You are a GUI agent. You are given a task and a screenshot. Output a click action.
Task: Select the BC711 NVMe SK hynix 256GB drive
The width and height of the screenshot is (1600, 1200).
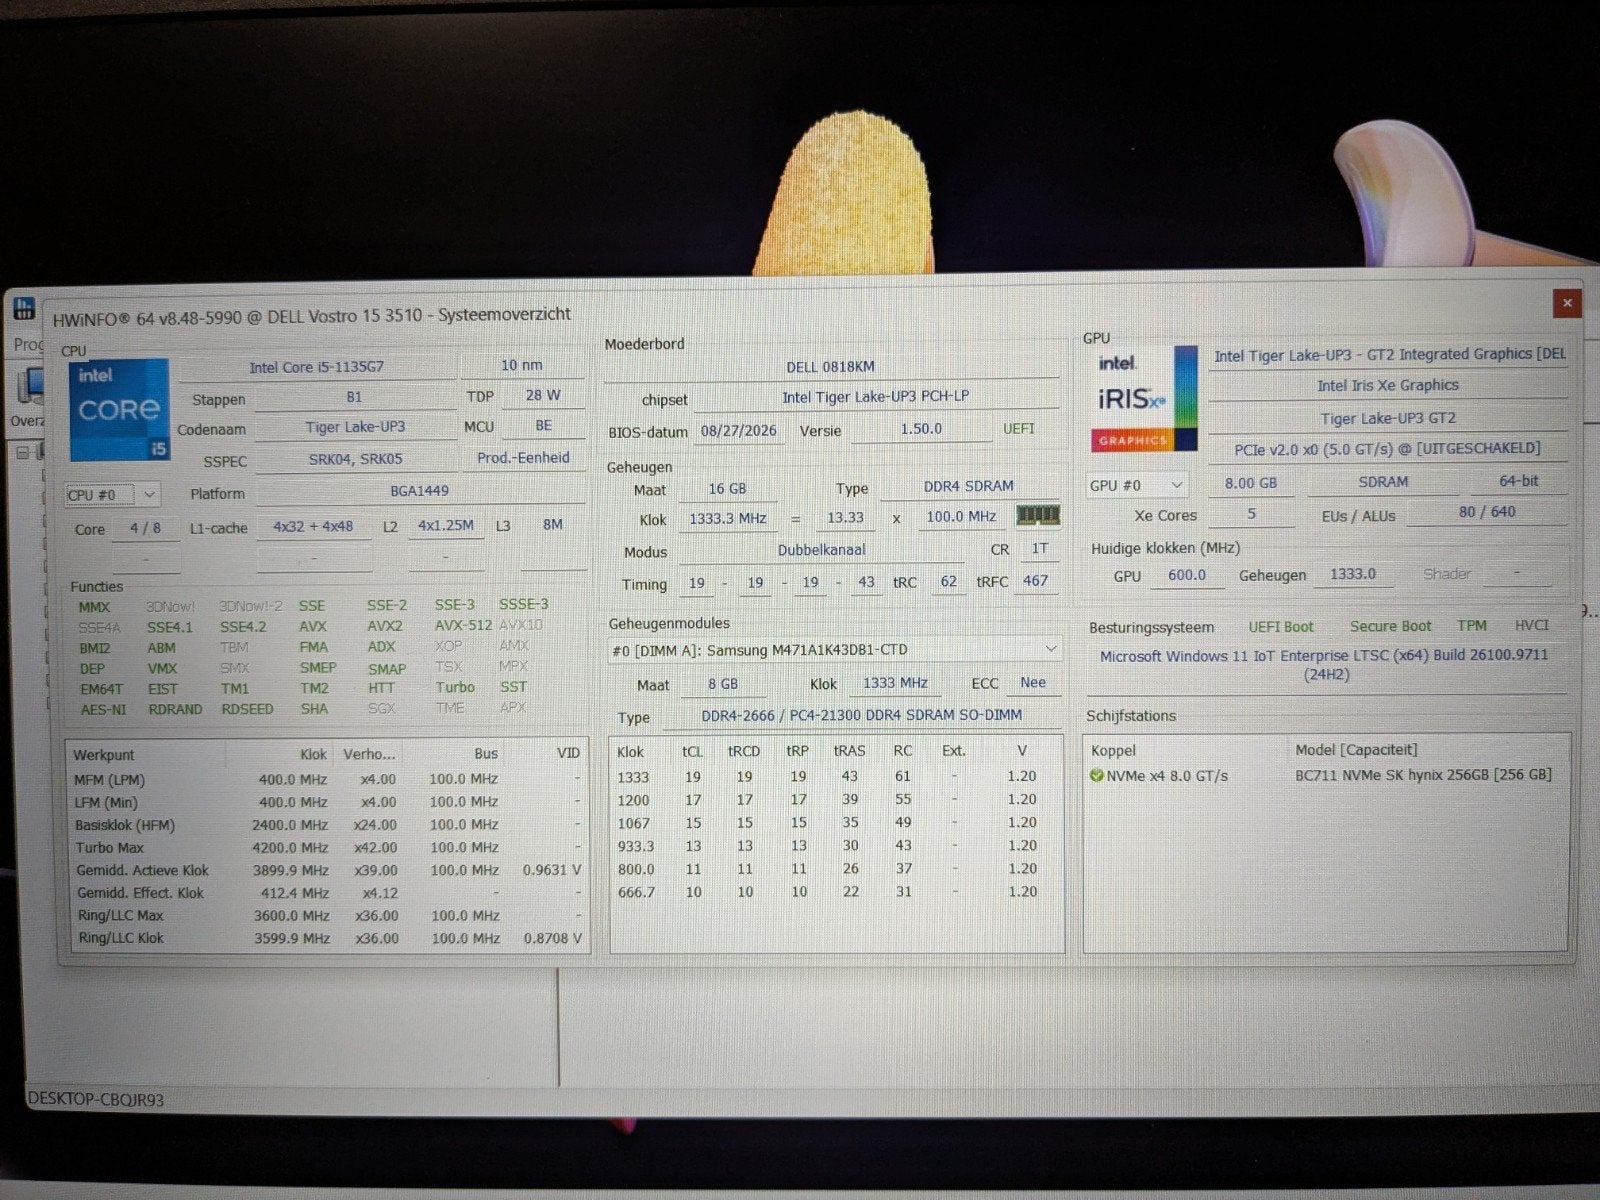click(1423, 775)
